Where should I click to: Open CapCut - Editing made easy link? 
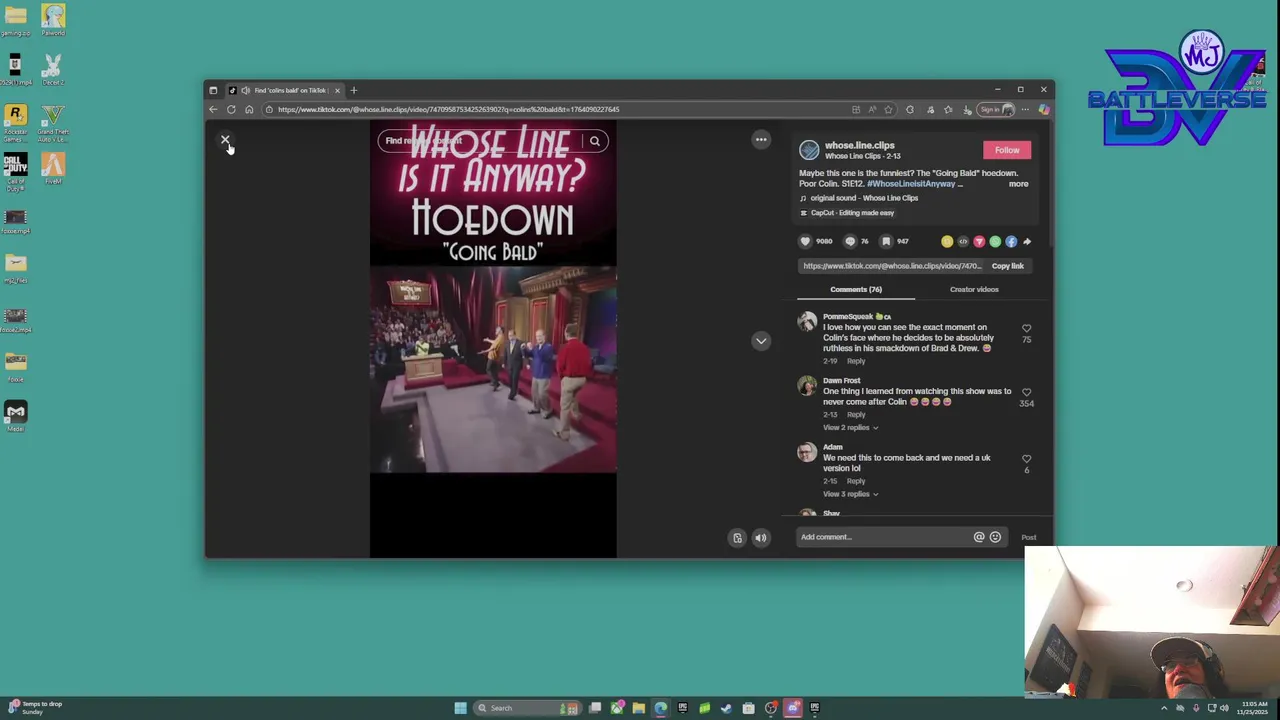click(x=852, y=213)
